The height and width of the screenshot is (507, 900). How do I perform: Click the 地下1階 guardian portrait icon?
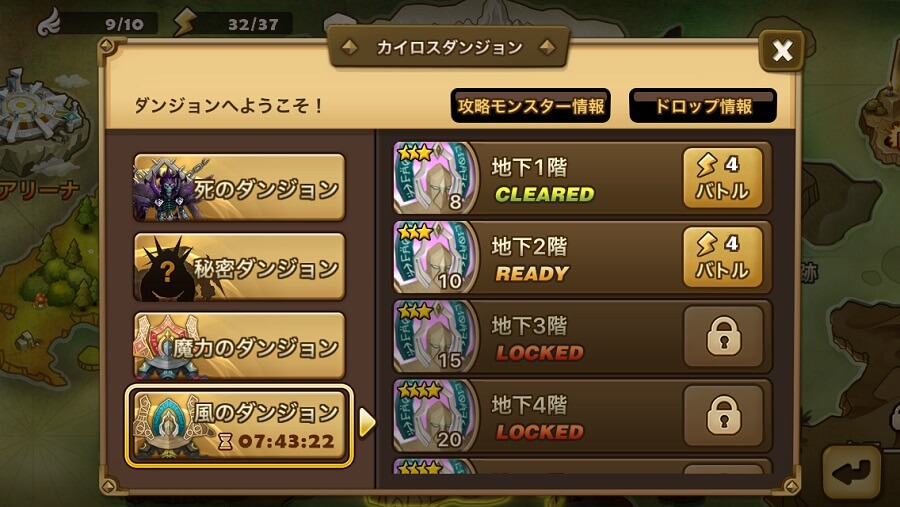coord(435,177)
